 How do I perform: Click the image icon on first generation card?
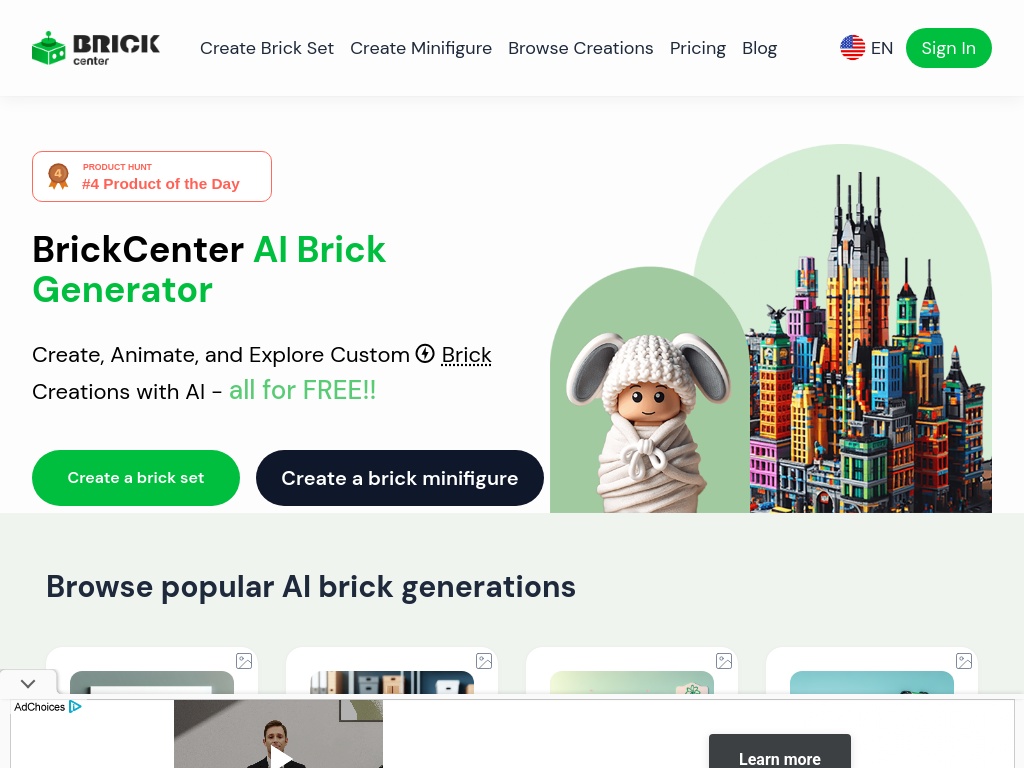coord(244,661)
